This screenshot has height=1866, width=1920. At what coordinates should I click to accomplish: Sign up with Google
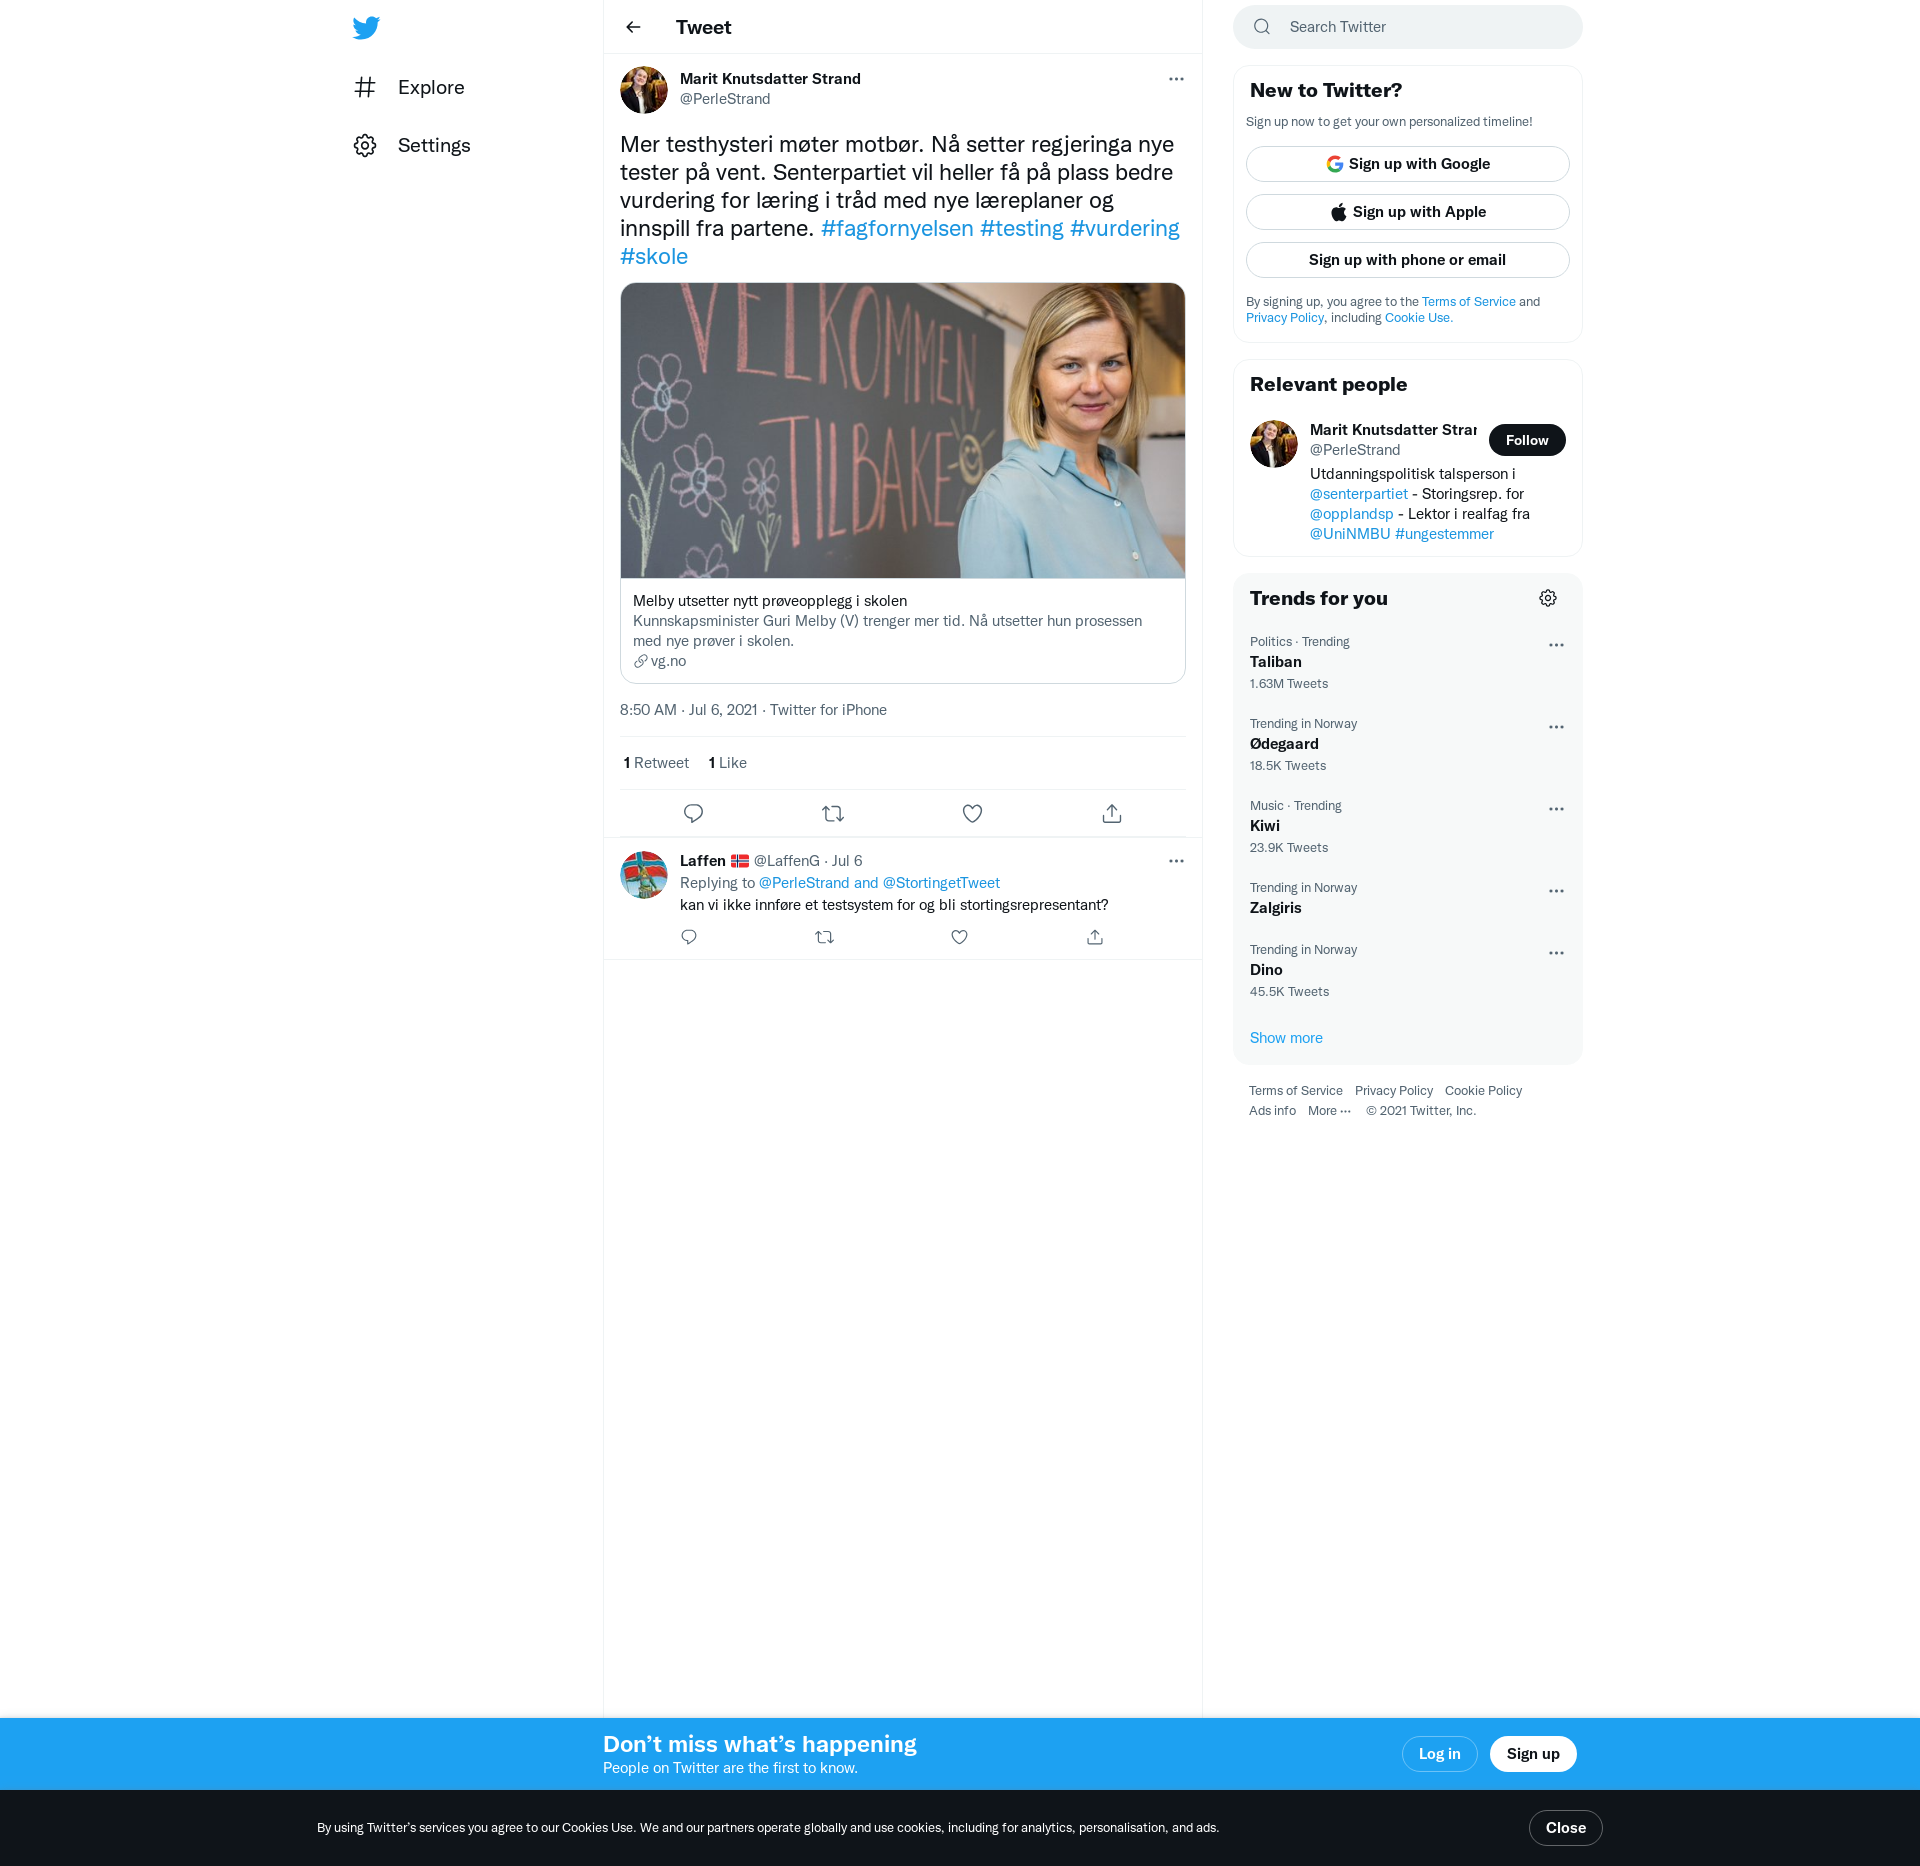point(1407,164)
